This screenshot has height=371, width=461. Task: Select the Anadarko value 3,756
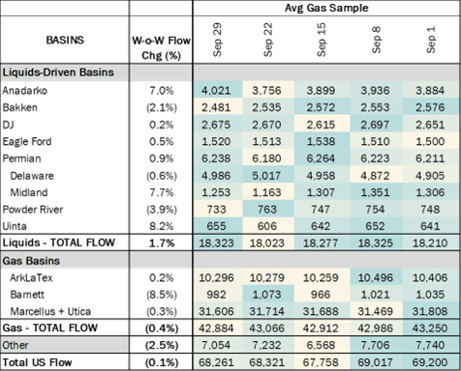pyautogui.click(x=267, y=91)
